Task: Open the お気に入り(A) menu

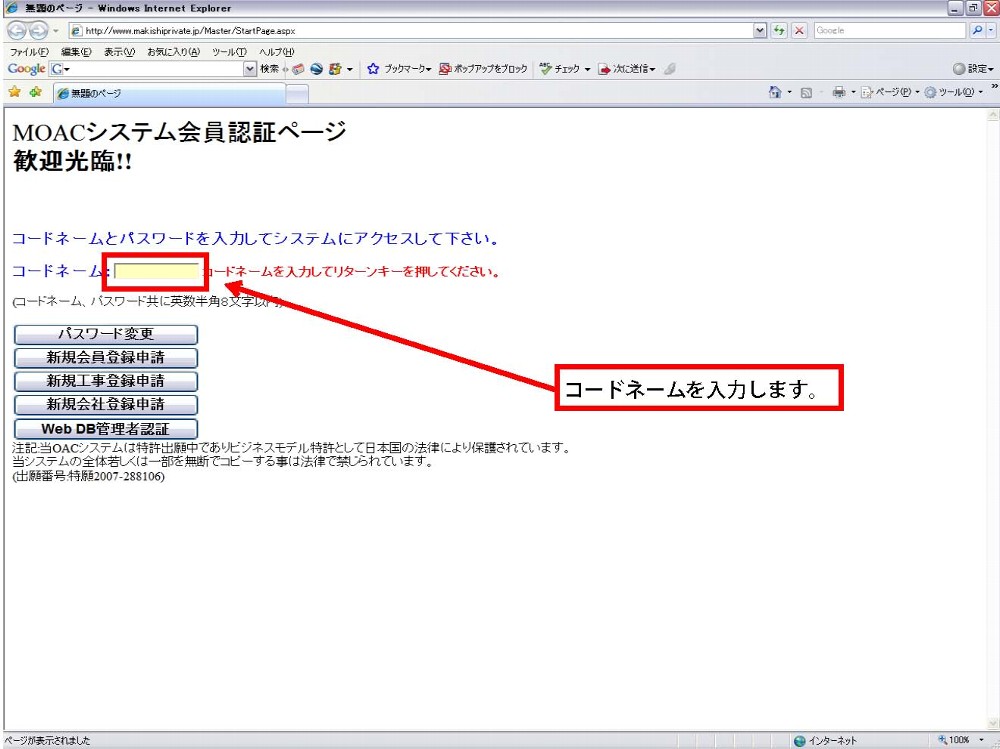Action: (173, 52)
